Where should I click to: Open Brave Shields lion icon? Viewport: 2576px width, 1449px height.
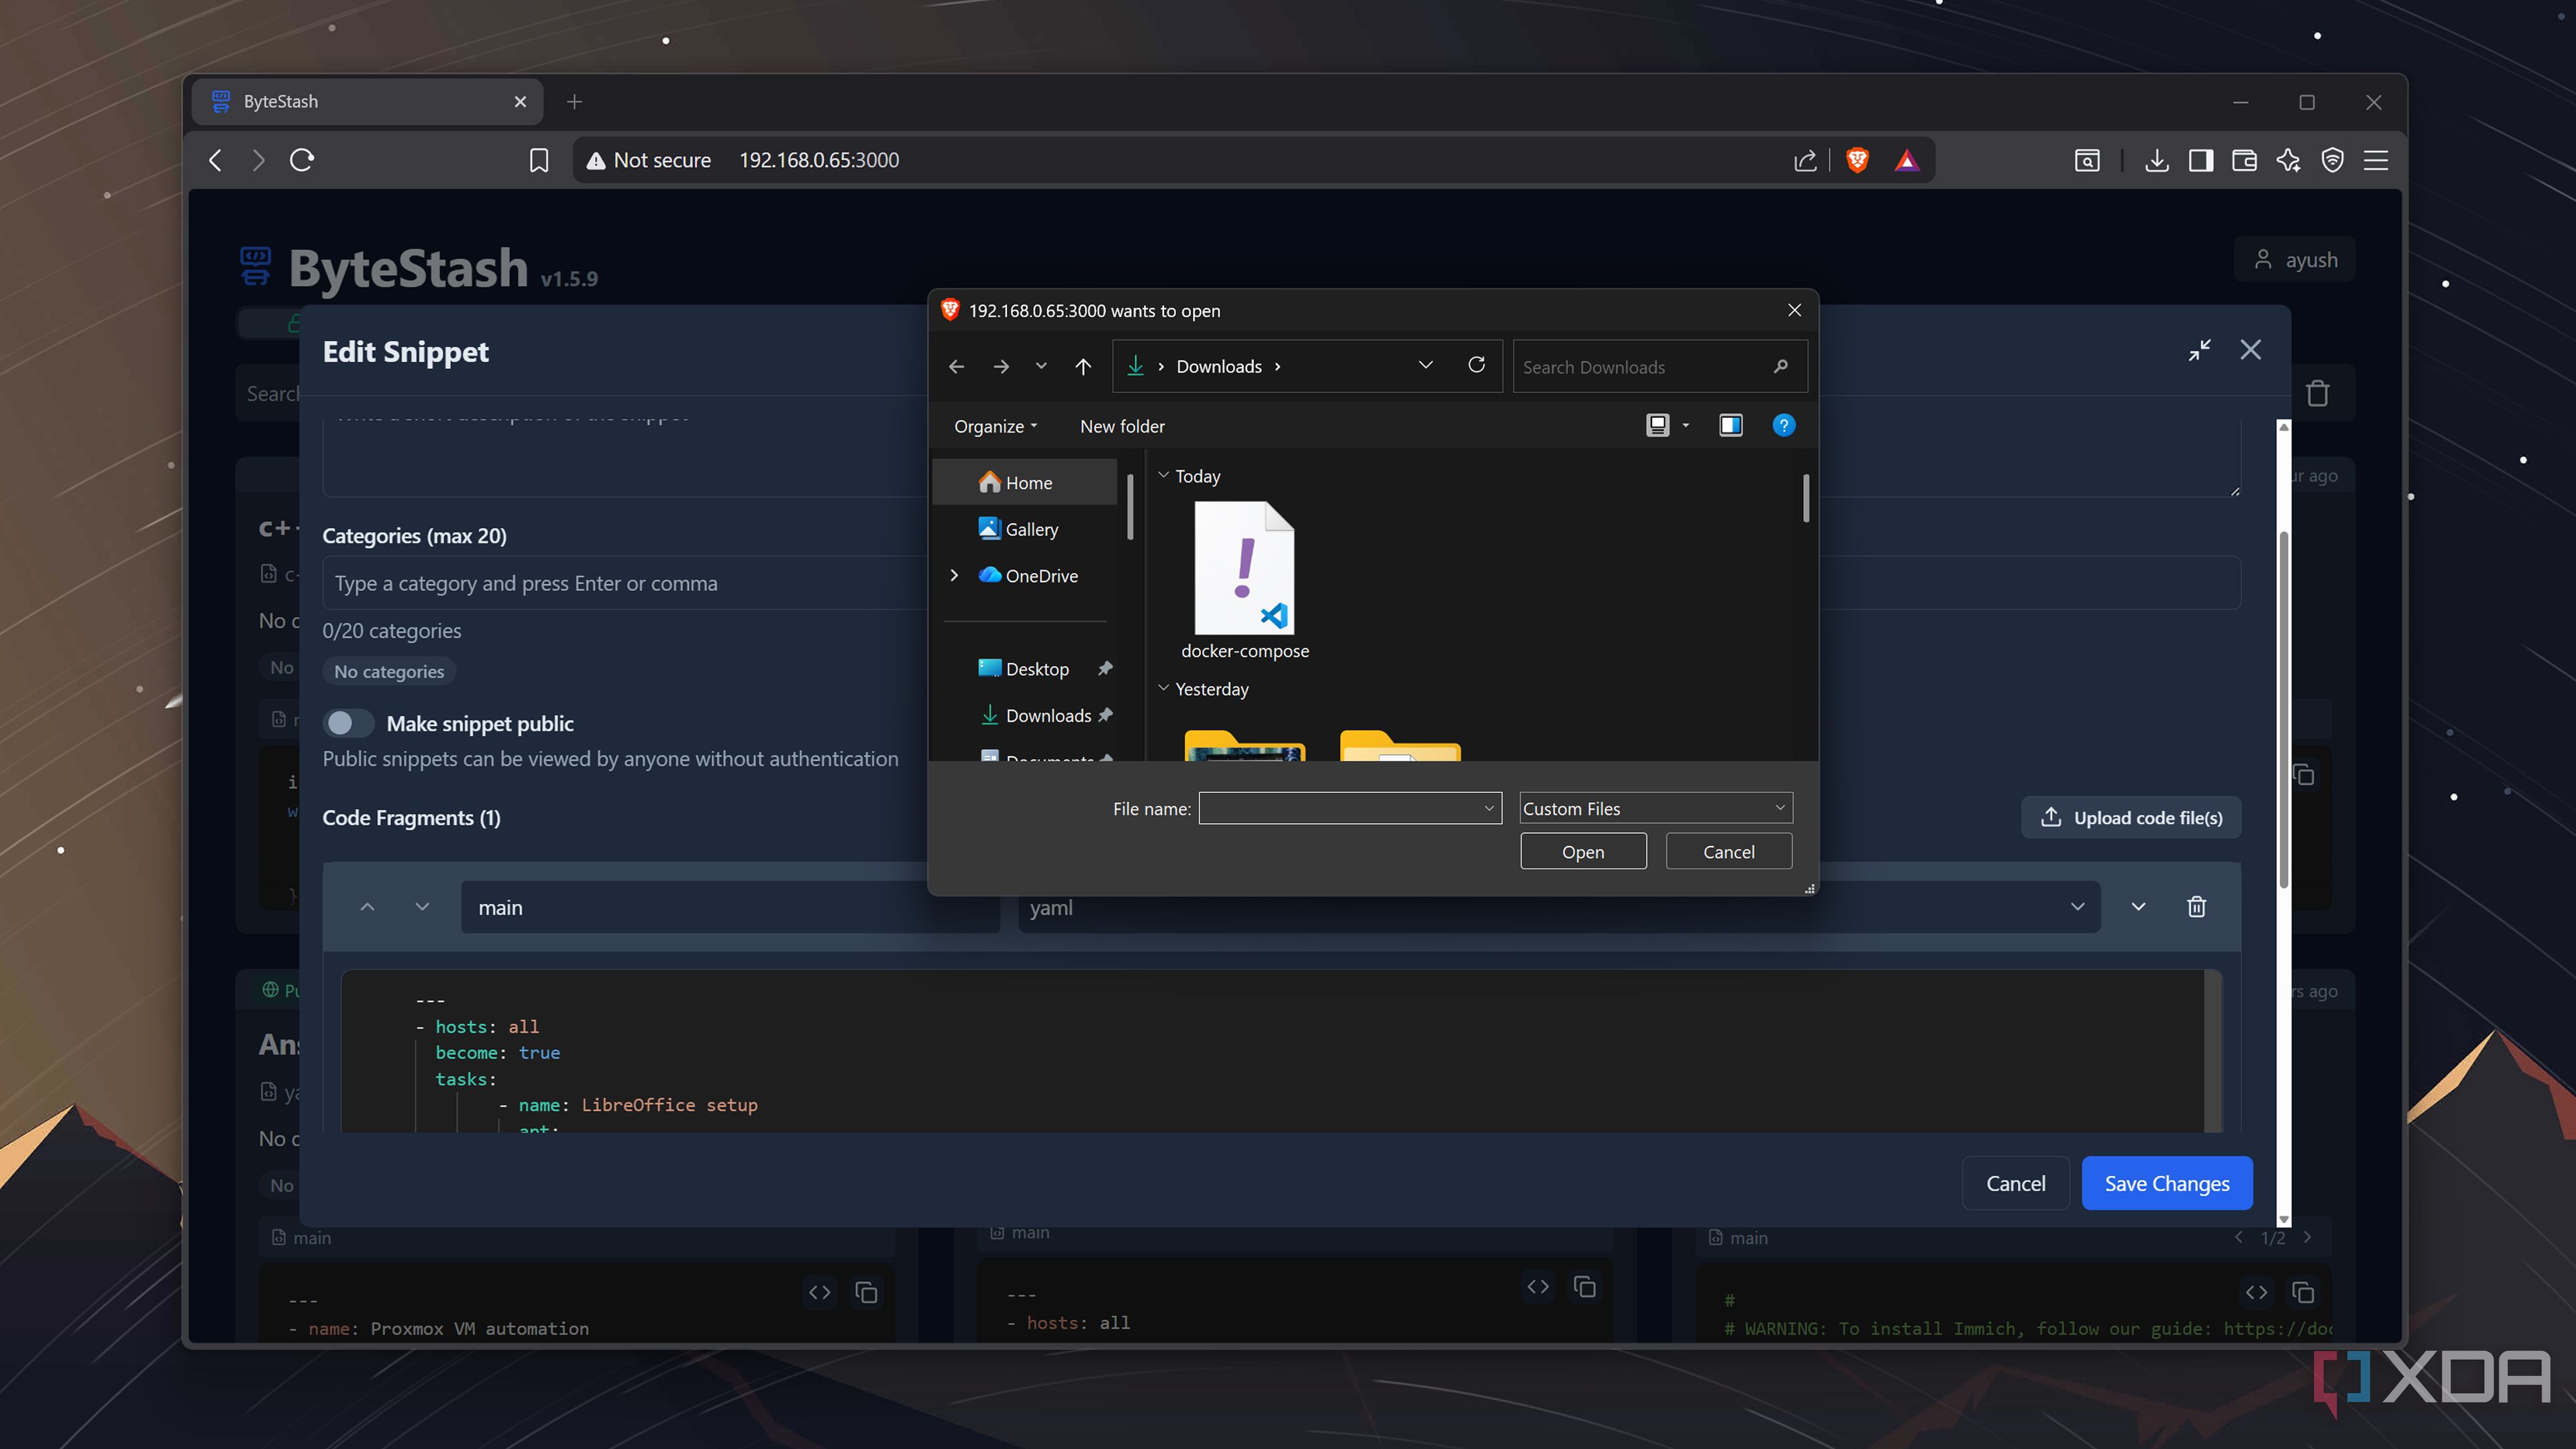(1857, 160)
